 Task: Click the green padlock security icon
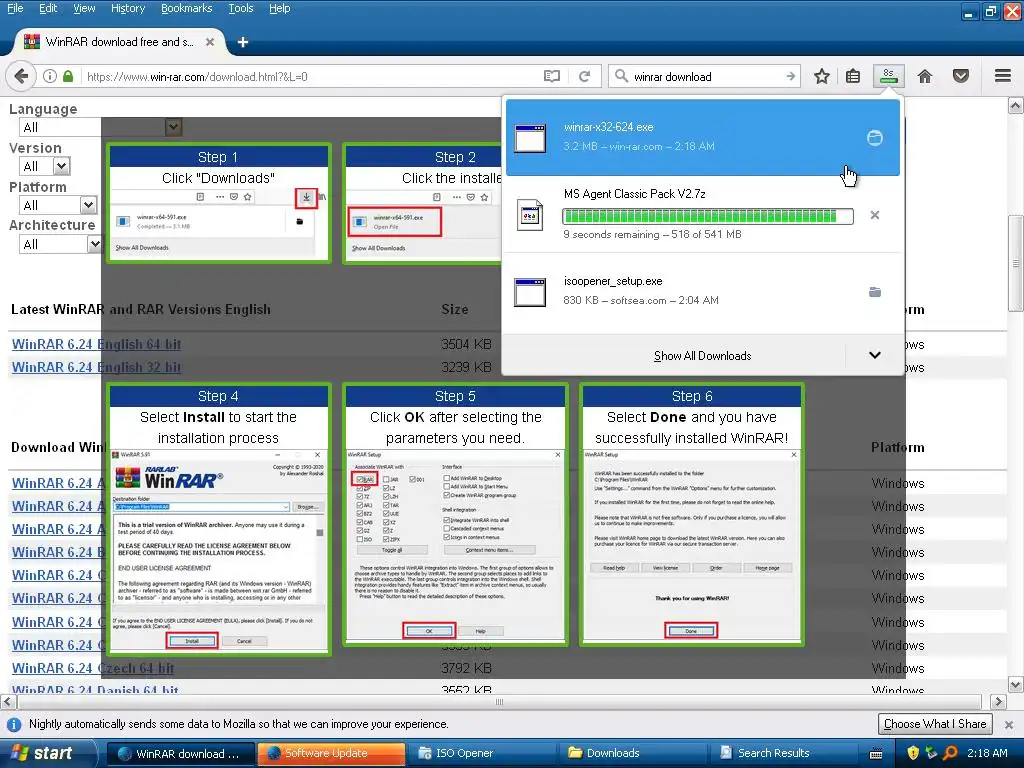coord(68,76)
